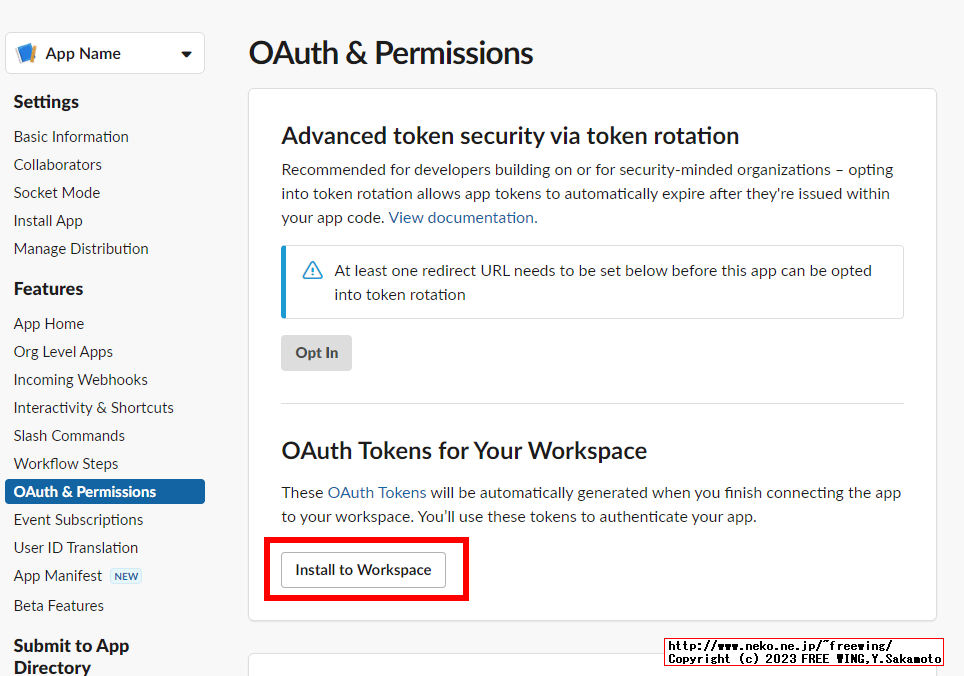The width and height of the screenshot is (964, 676).
Task: Click the NEW badge next to App Manifest
Action: [126, 576]
